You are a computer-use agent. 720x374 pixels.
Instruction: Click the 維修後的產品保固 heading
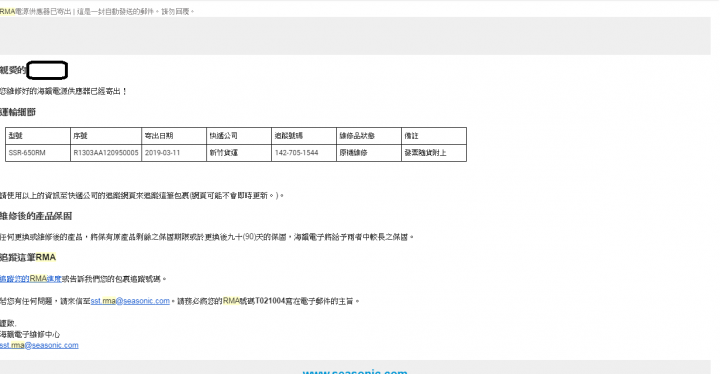[x=36, y=216]
